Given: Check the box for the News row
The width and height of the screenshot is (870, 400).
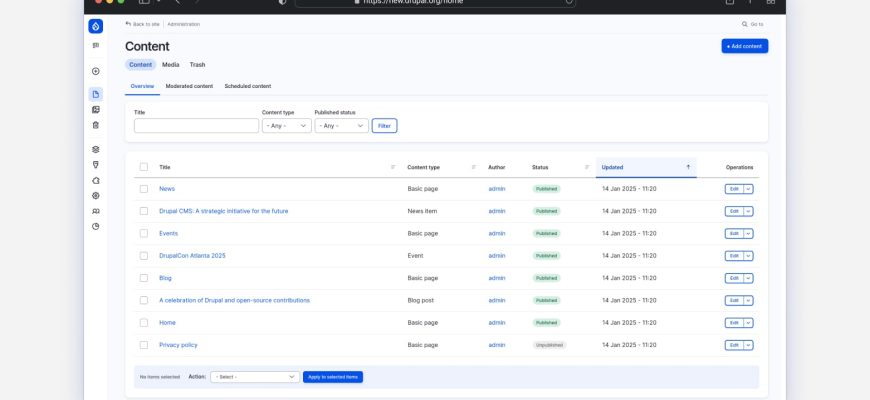Looking at the screenshot, I should point(144,189).
